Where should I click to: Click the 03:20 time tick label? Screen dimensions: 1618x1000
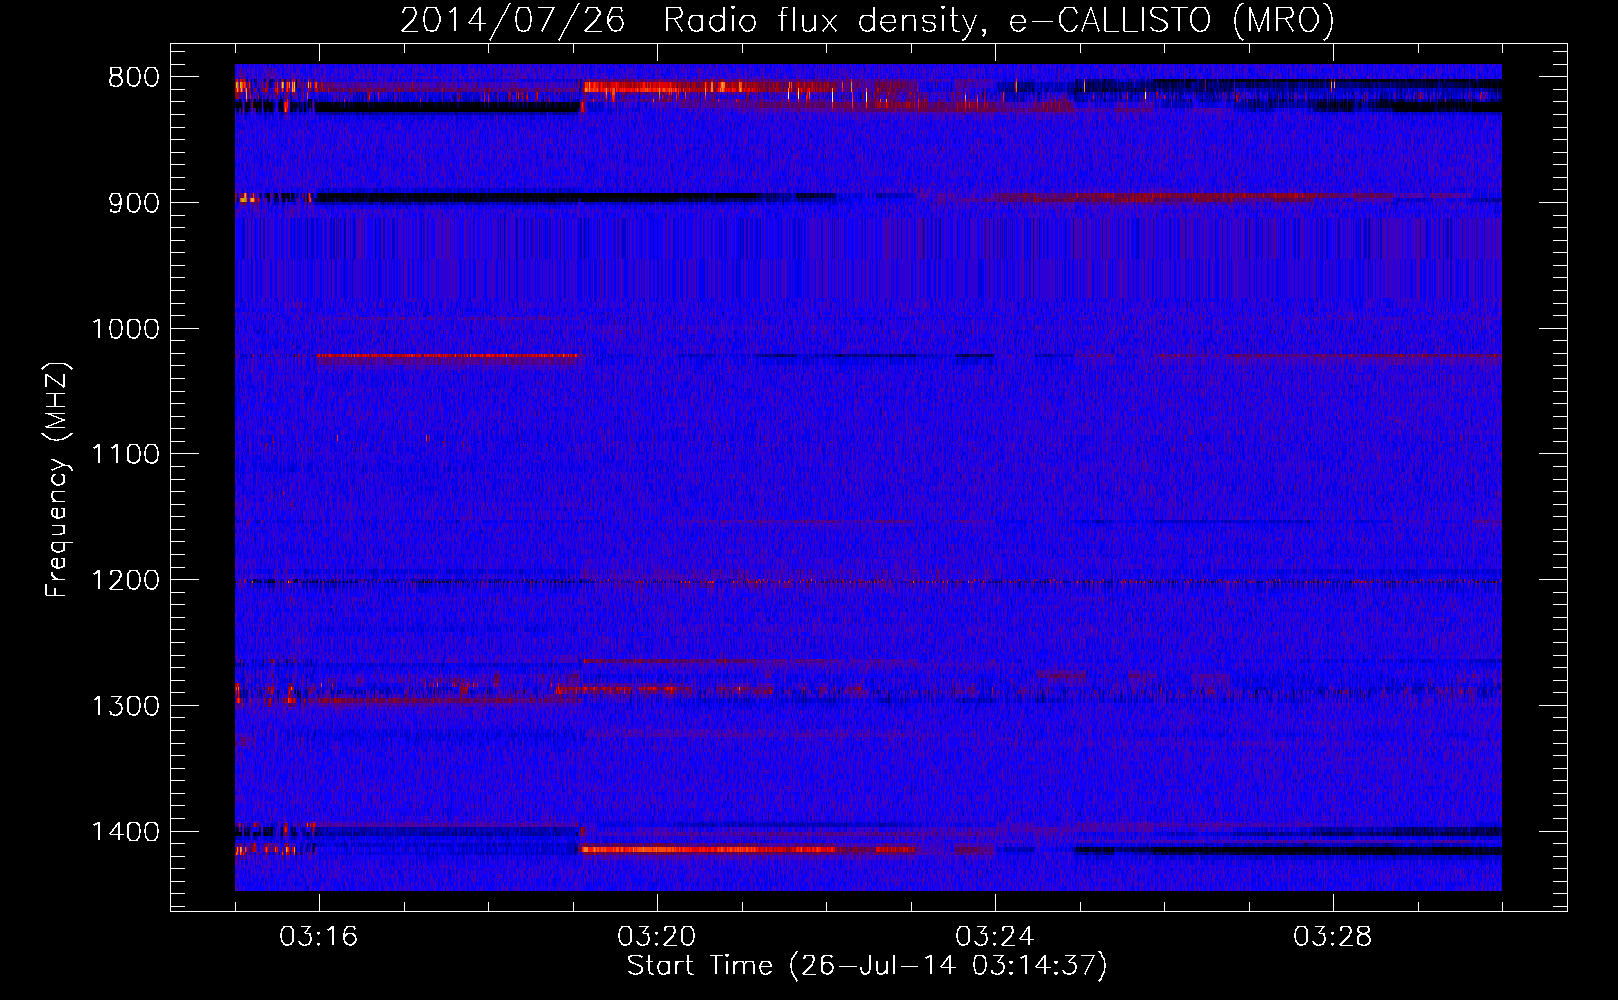656,937
